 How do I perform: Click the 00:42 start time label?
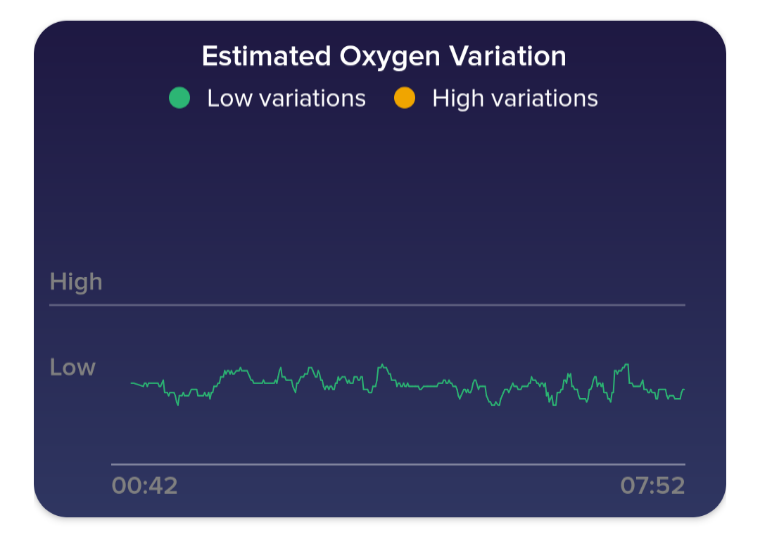coord(145,486)
